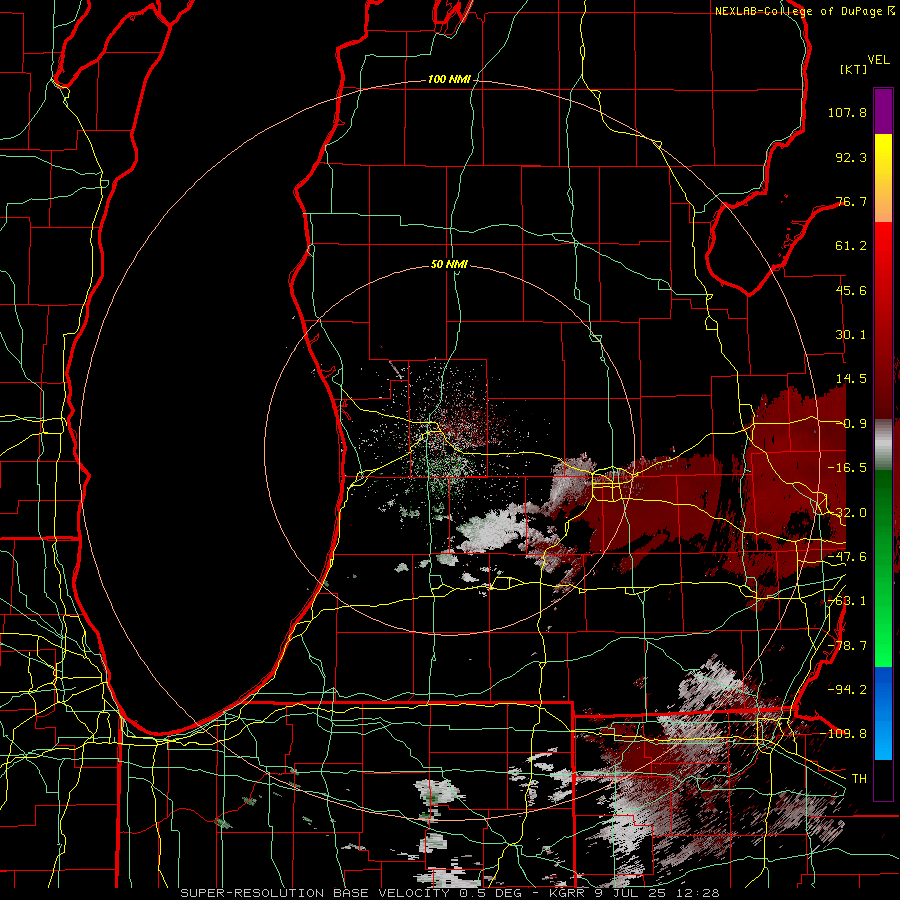Click the purple segment of color bar
Screen dimensions: 900x900
(883, 111)
